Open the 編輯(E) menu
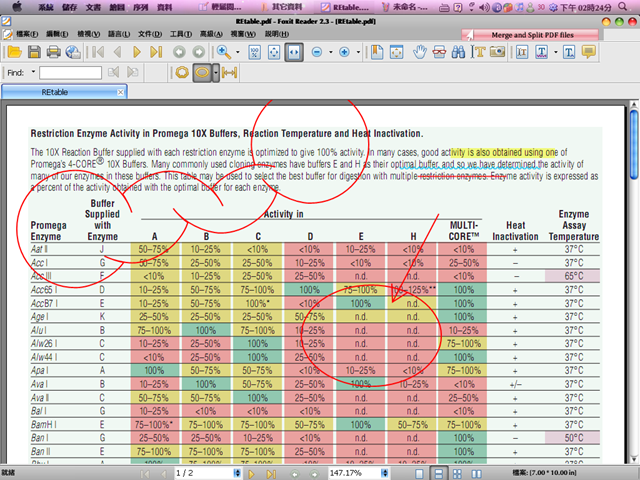 pos(57,34)
